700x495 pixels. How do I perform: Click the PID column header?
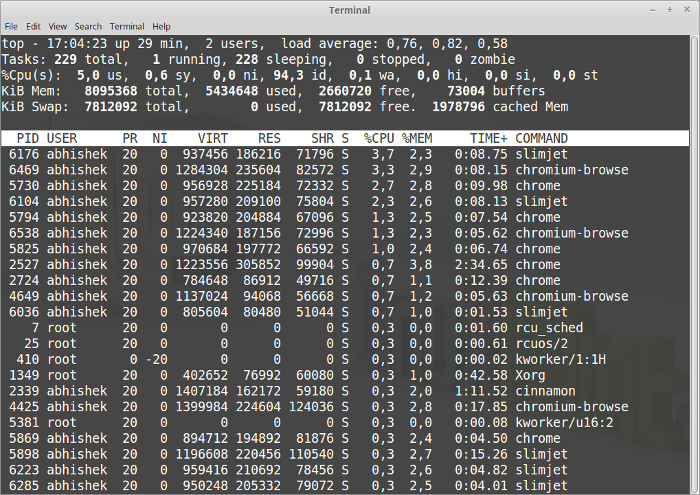click(x=28, y=138)
